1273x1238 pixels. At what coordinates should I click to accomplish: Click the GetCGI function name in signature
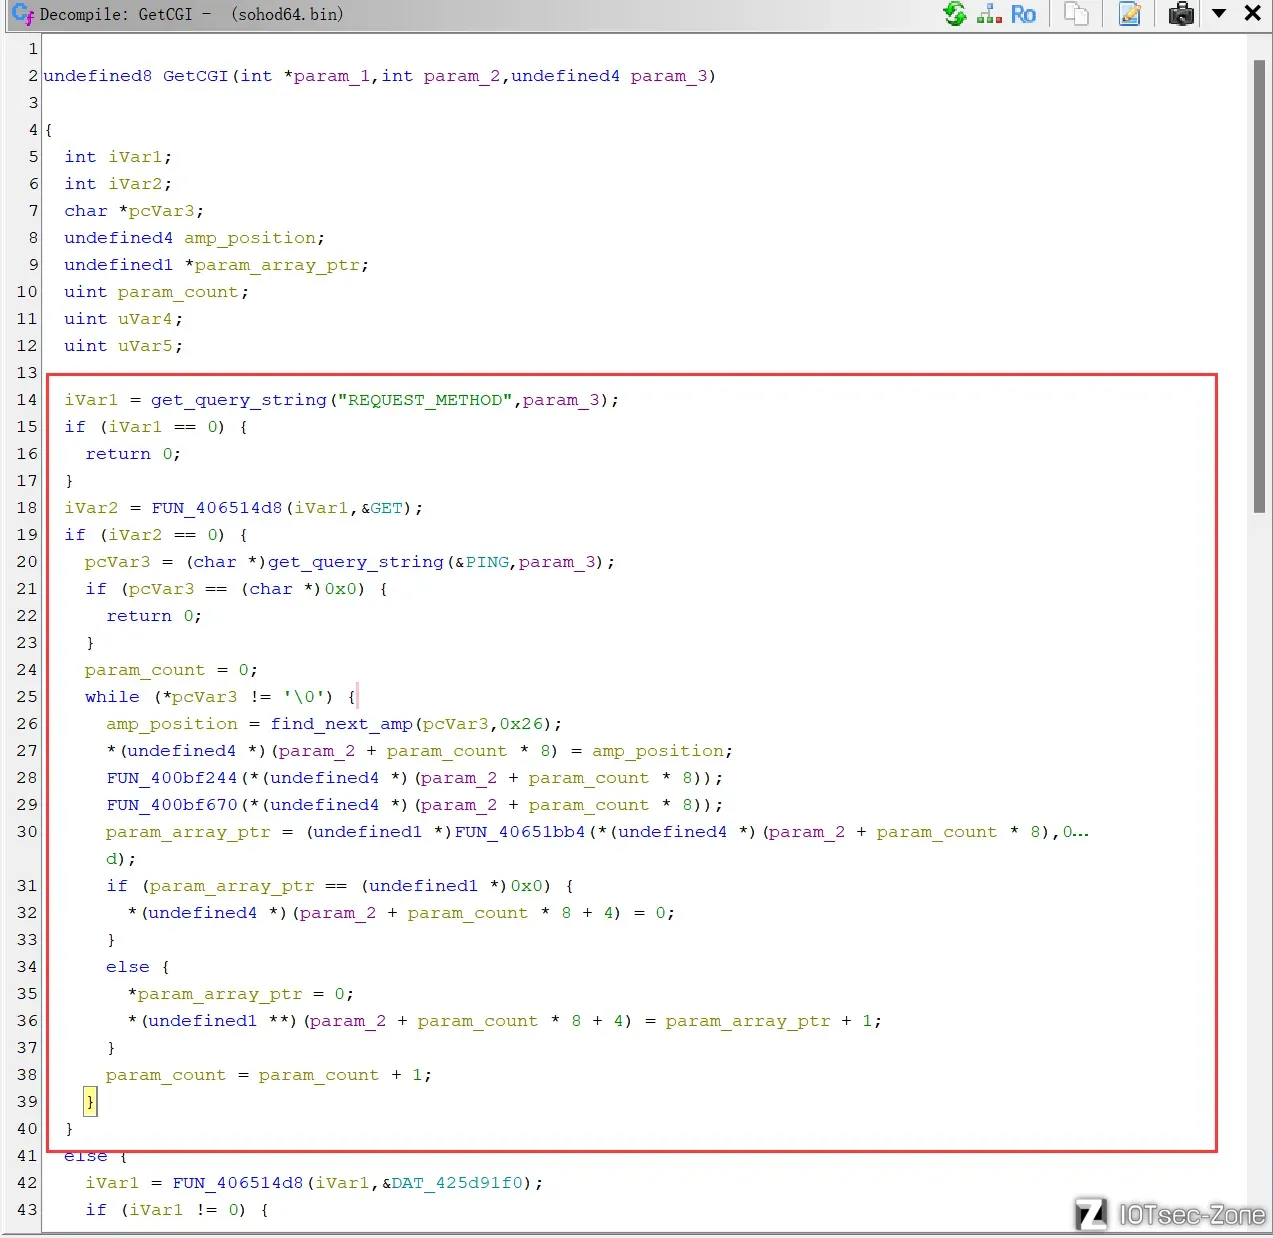point(195,76)
